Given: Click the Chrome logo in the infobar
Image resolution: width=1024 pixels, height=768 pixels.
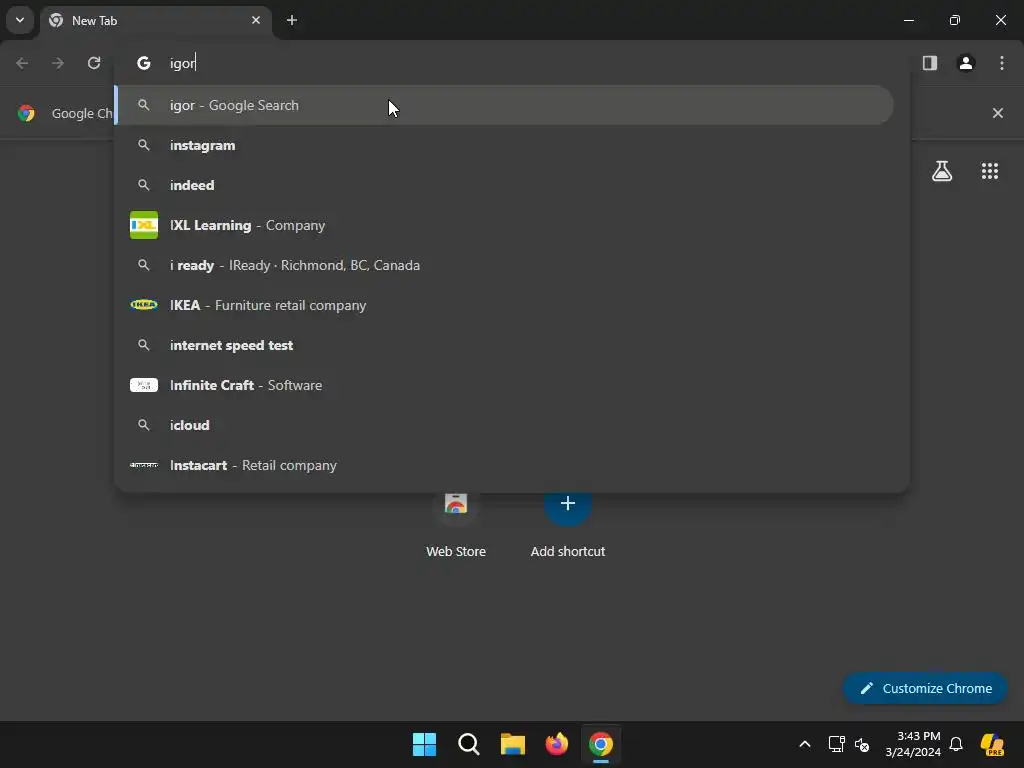Looking at the screenshot, I should [26, 113].
